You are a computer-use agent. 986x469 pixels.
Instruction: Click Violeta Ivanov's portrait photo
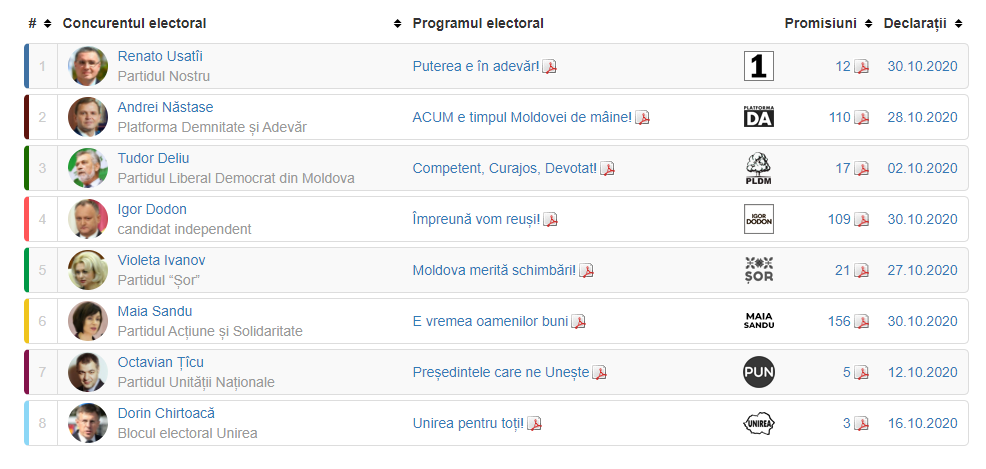88,270
